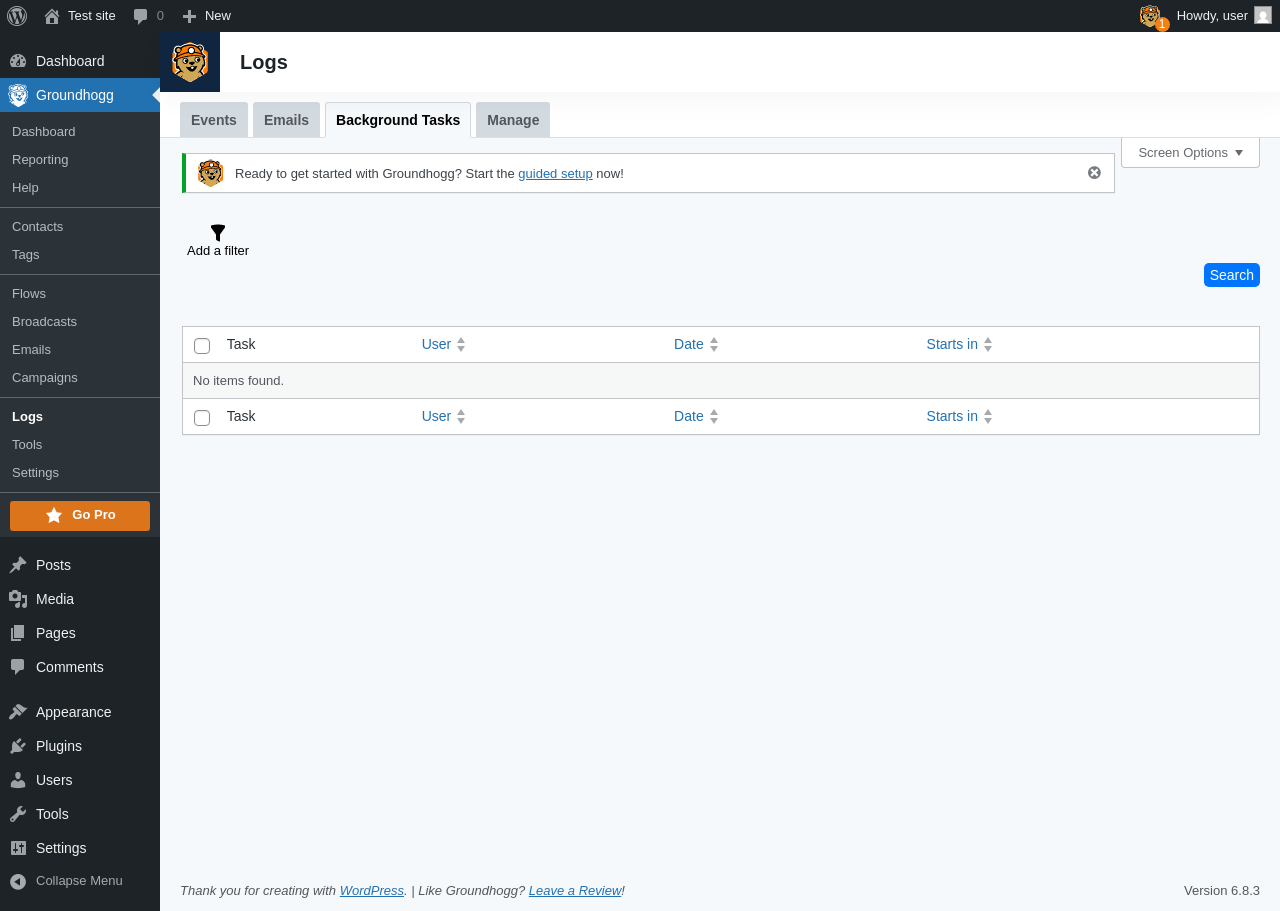
Task: Dismiss the guided setup notice
Action: click(1094, 172)
